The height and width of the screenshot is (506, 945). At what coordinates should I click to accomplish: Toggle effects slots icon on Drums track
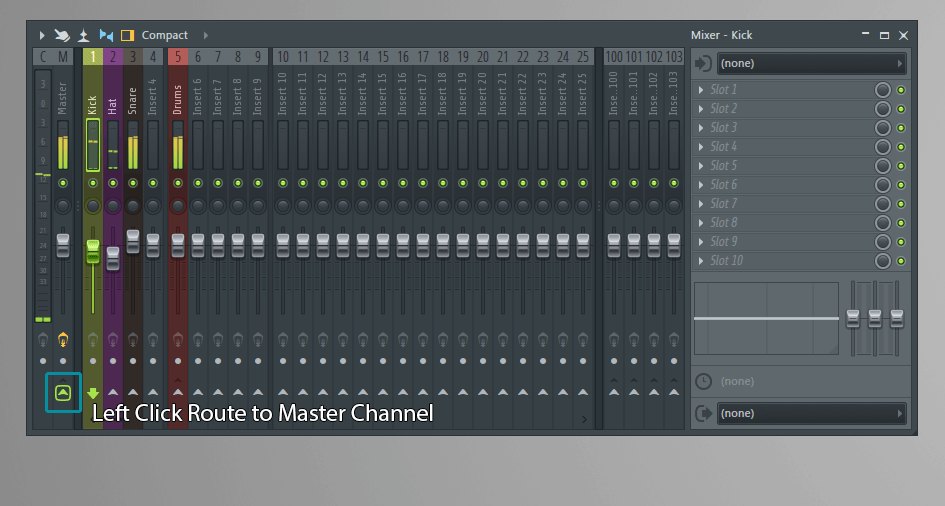[178, 340]
